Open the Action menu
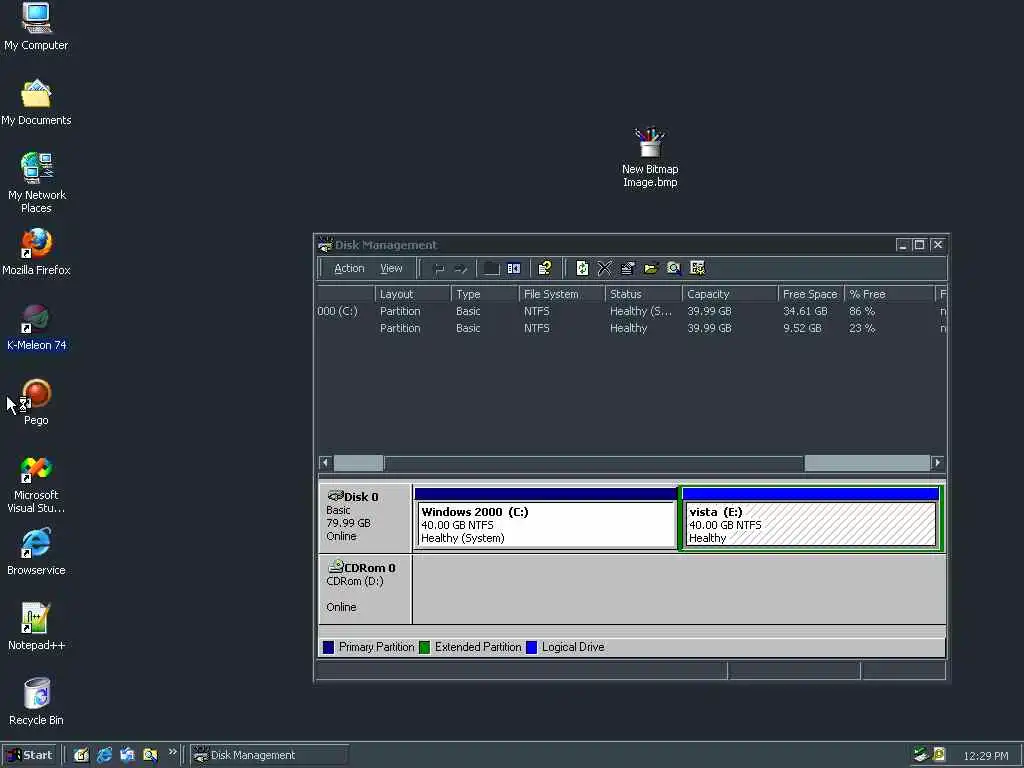The width and height of the screenshot is (1024, 768). (349, 268)
